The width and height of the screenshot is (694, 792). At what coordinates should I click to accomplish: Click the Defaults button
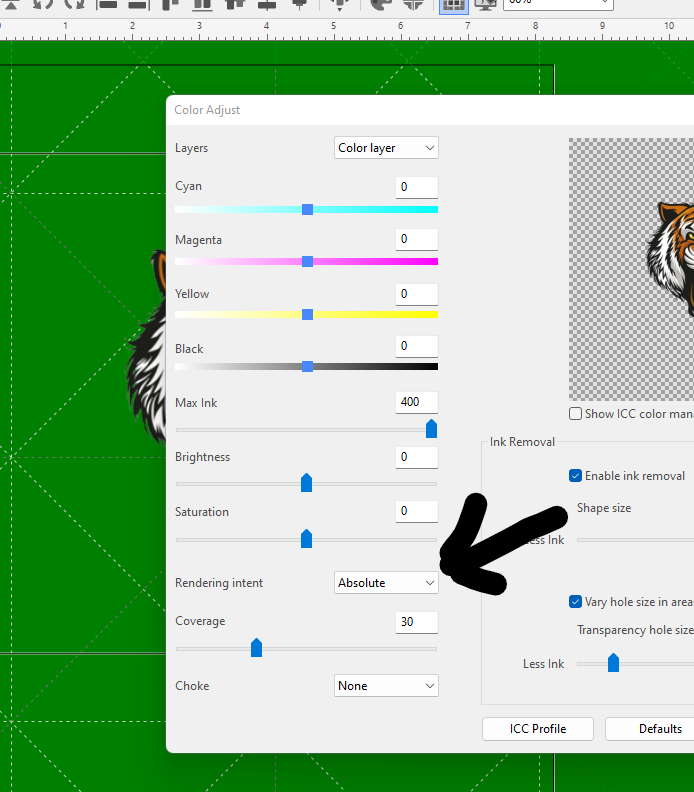tap(650, 729)
